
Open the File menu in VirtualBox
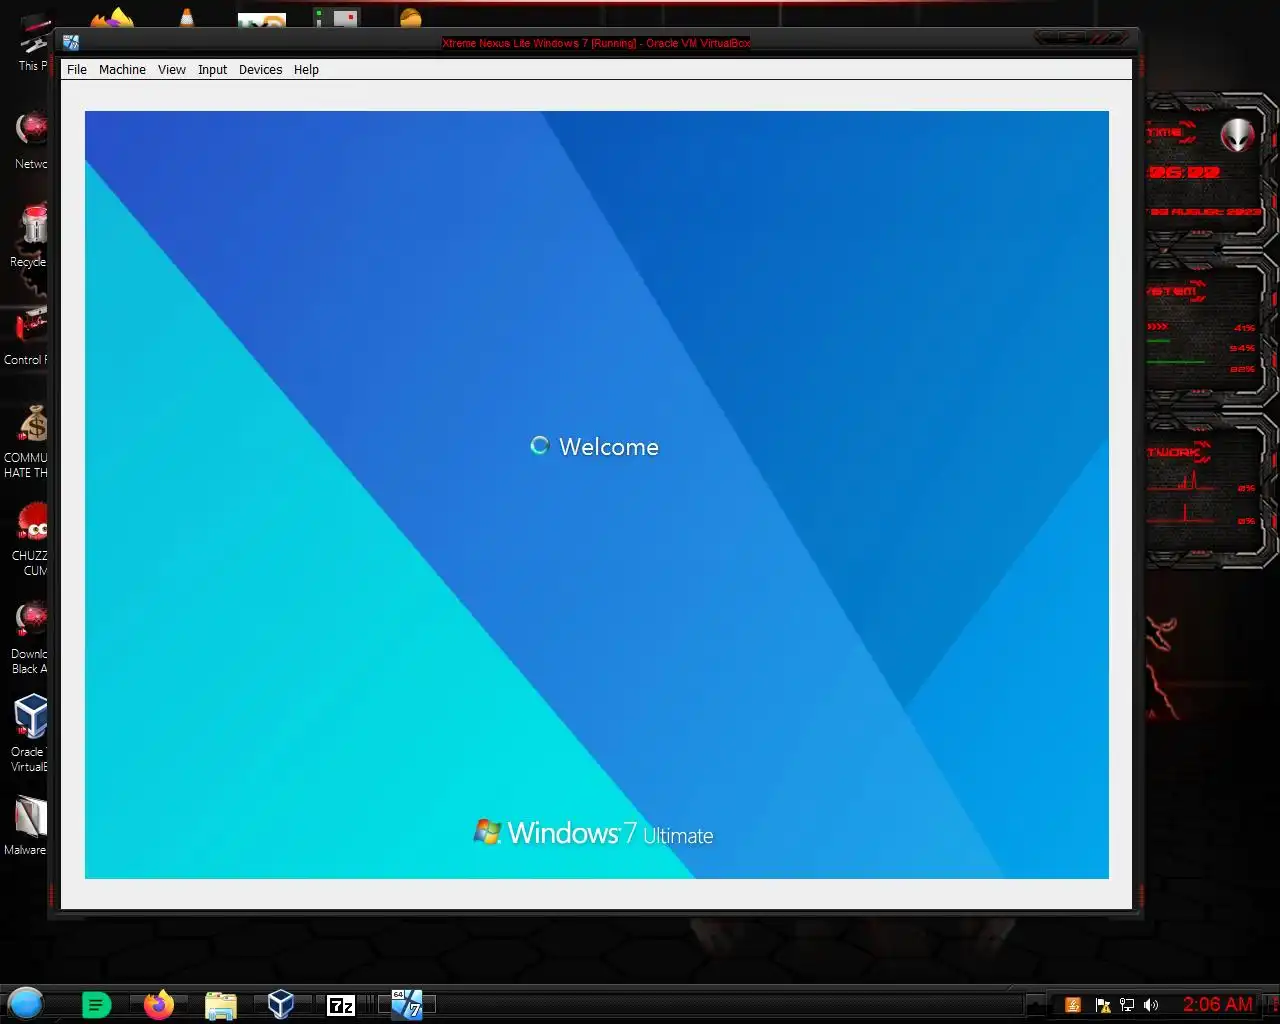77,70
